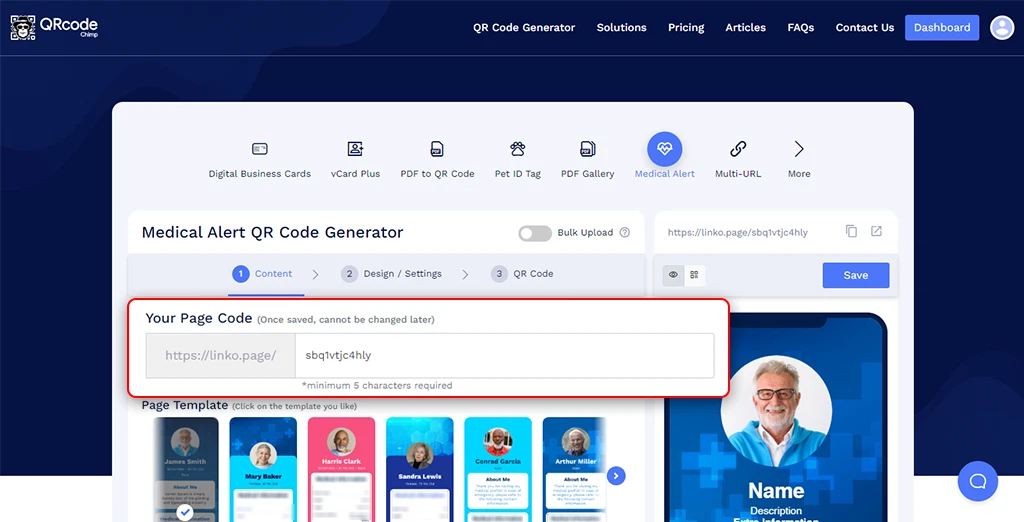Viewport: 1024px width, 522px height.
Task: Click the Digital Business Cards icon
Action: [x=260, y=149]
